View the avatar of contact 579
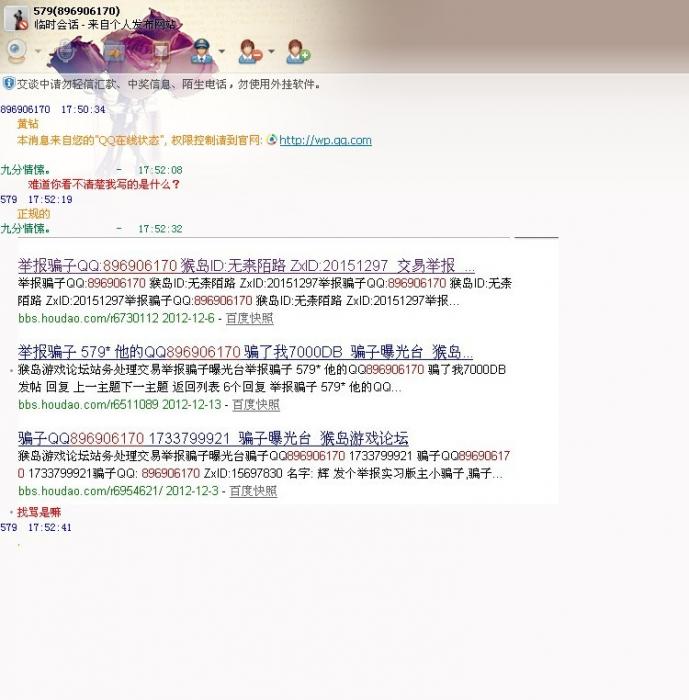 click(16, 18)
